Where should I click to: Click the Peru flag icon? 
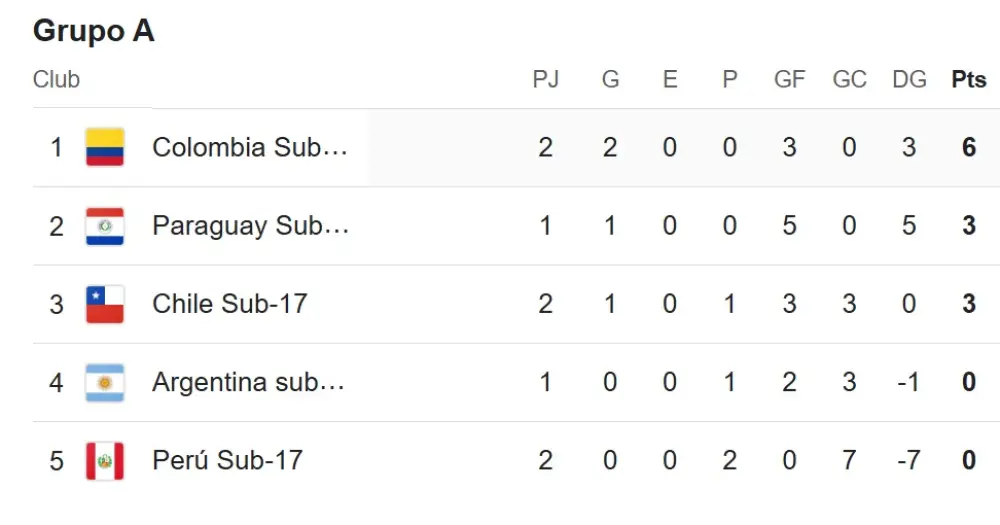[105, 461]
